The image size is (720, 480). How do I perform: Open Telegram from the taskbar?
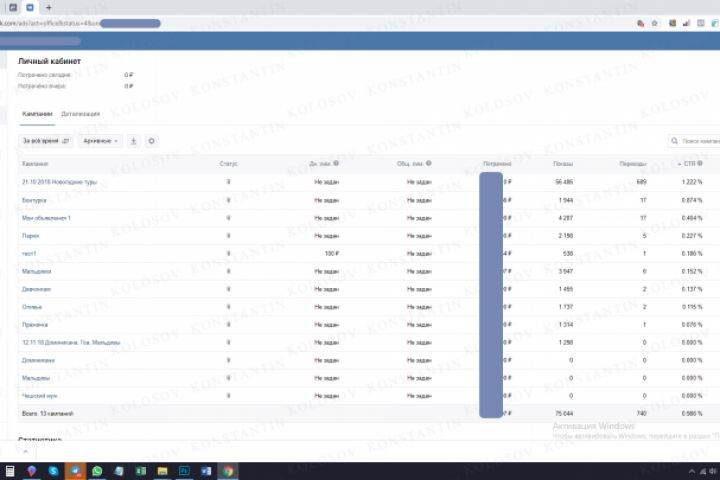pos(75,471)
